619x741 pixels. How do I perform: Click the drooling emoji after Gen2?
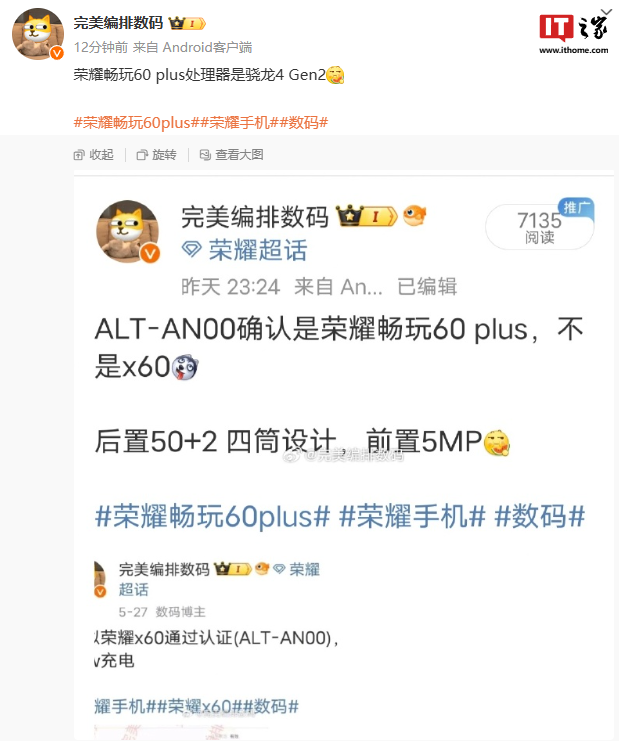[x=335, y=75]
